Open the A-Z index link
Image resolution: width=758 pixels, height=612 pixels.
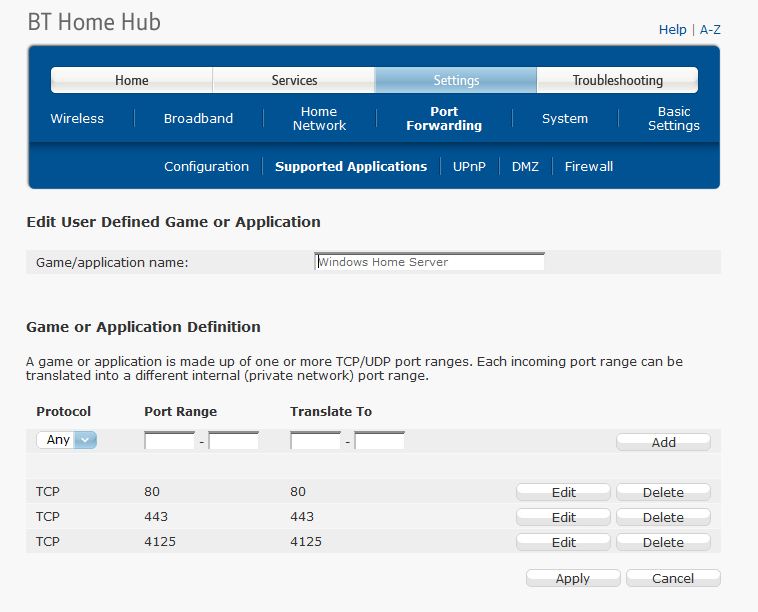[x=710, y=29]
